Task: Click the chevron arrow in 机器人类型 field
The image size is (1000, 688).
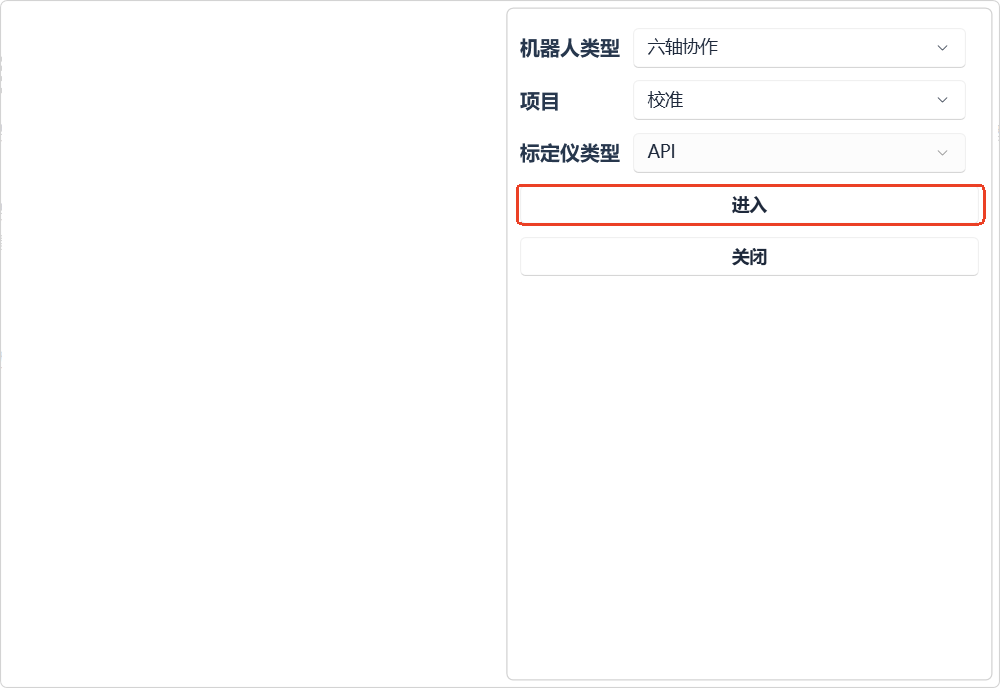Action: [x=942, y=48]
